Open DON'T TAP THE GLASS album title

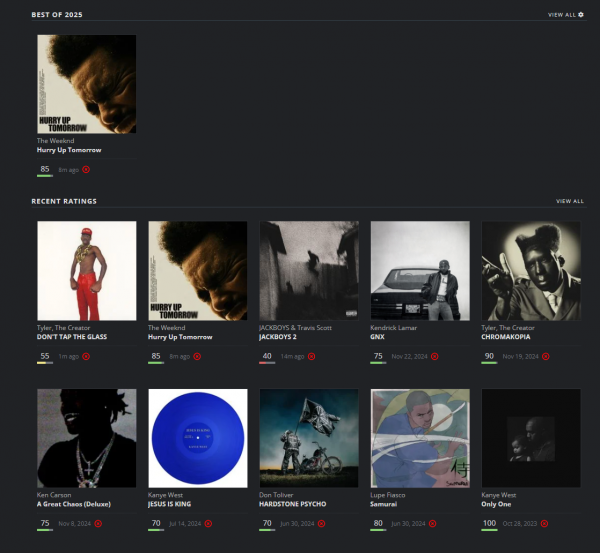[x=72, y=337]
